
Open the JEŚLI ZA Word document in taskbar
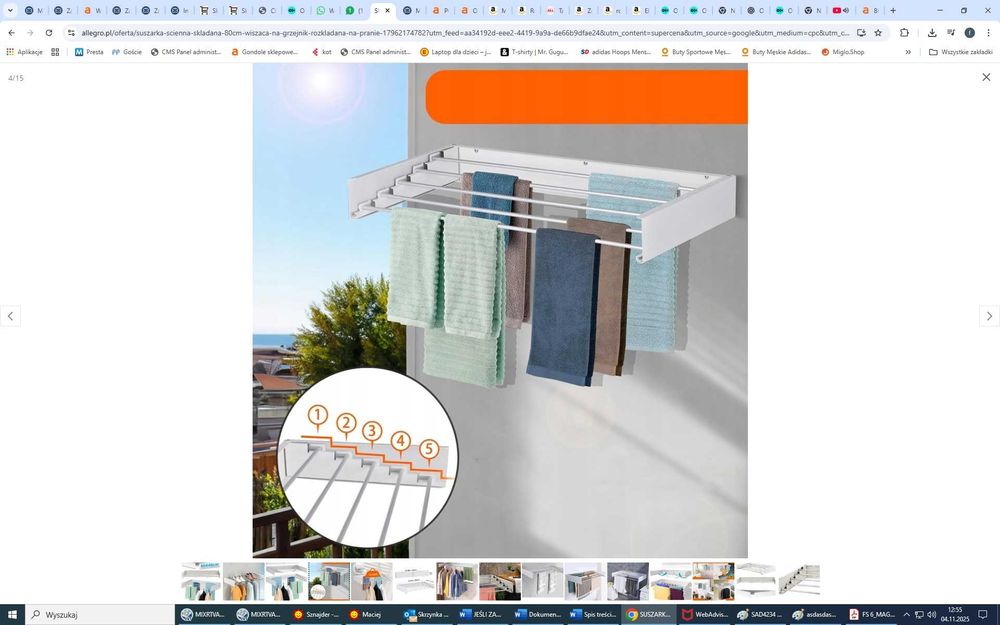tap(483, 615)
